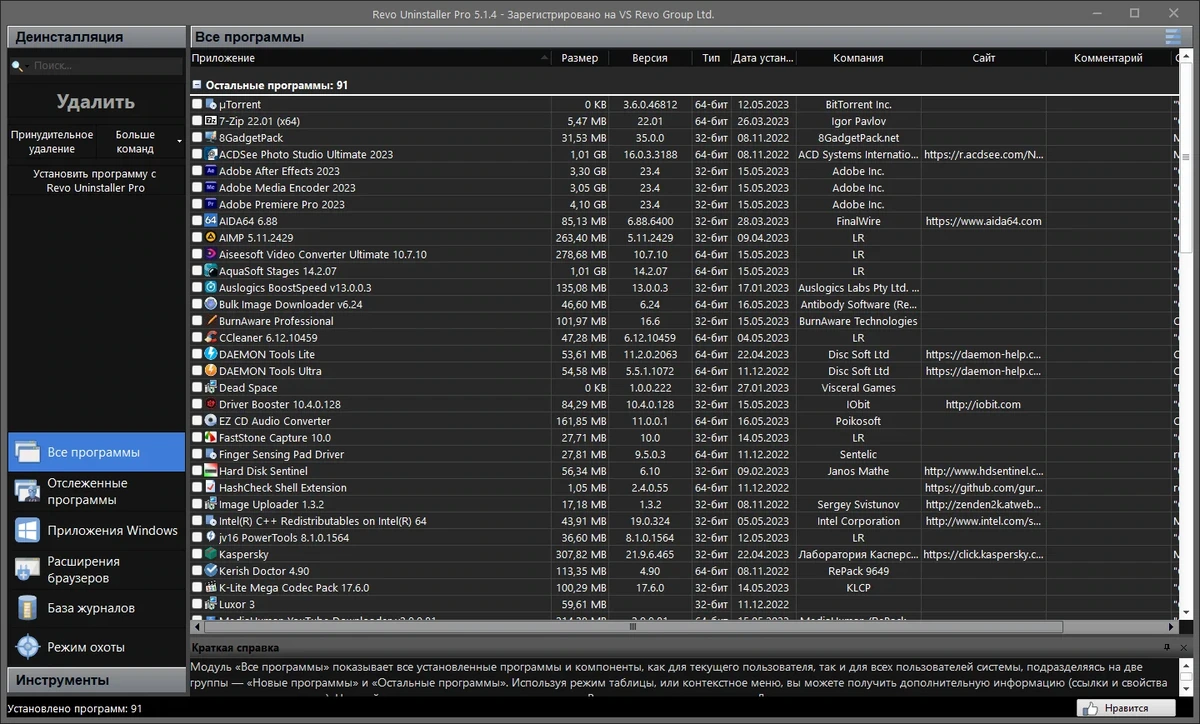1200x724 pixels.
Task: Click the DAEMON Tools Ultra icon
Action: 211,371
